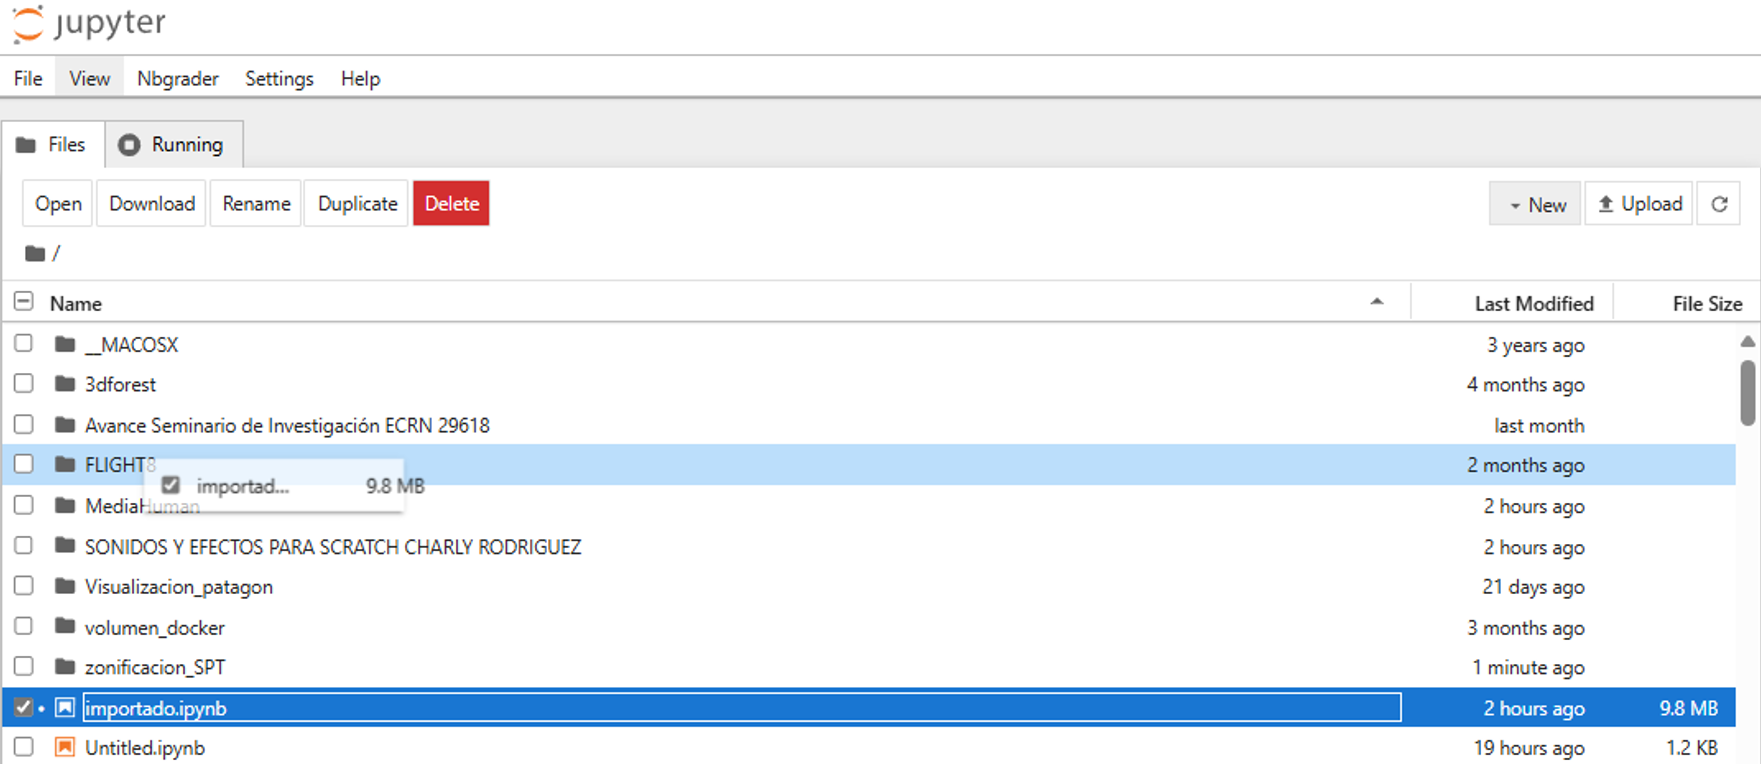The image size is (1761, 764).
Task: Toggle the select-all checkbox in header
Action: point(24,302)
